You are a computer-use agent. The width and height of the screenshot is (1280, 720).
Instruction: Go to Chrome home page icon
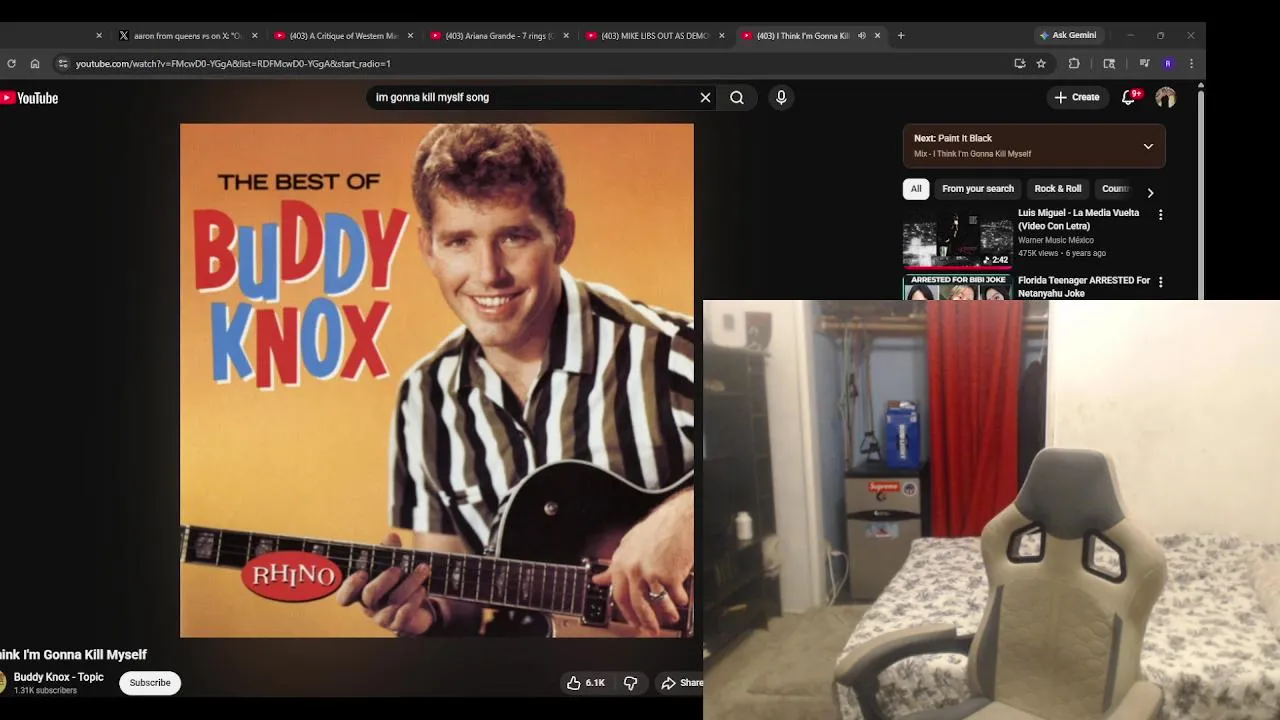(x=35, y=63)
